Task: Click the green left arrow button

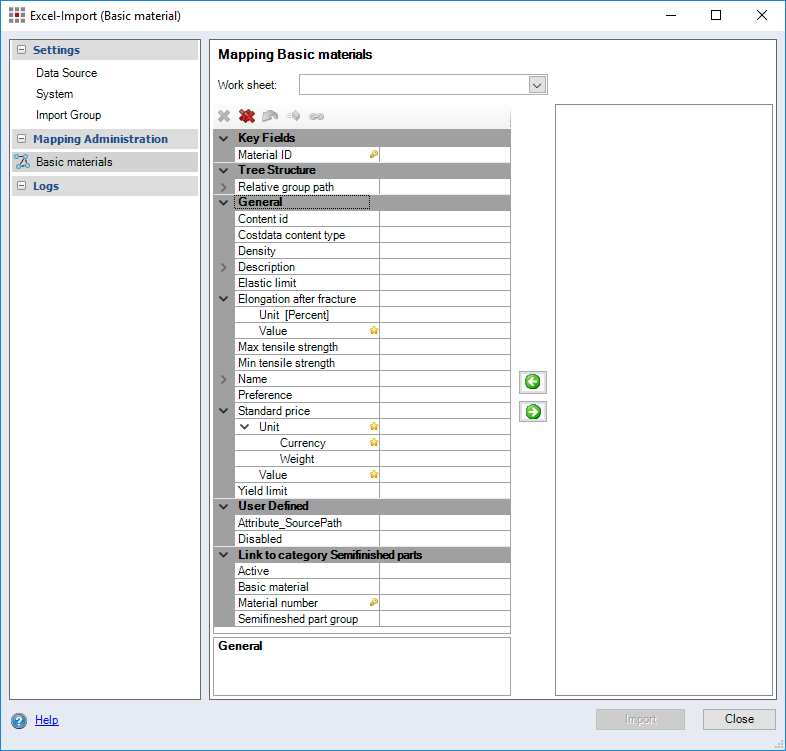Action: [533, 382]
